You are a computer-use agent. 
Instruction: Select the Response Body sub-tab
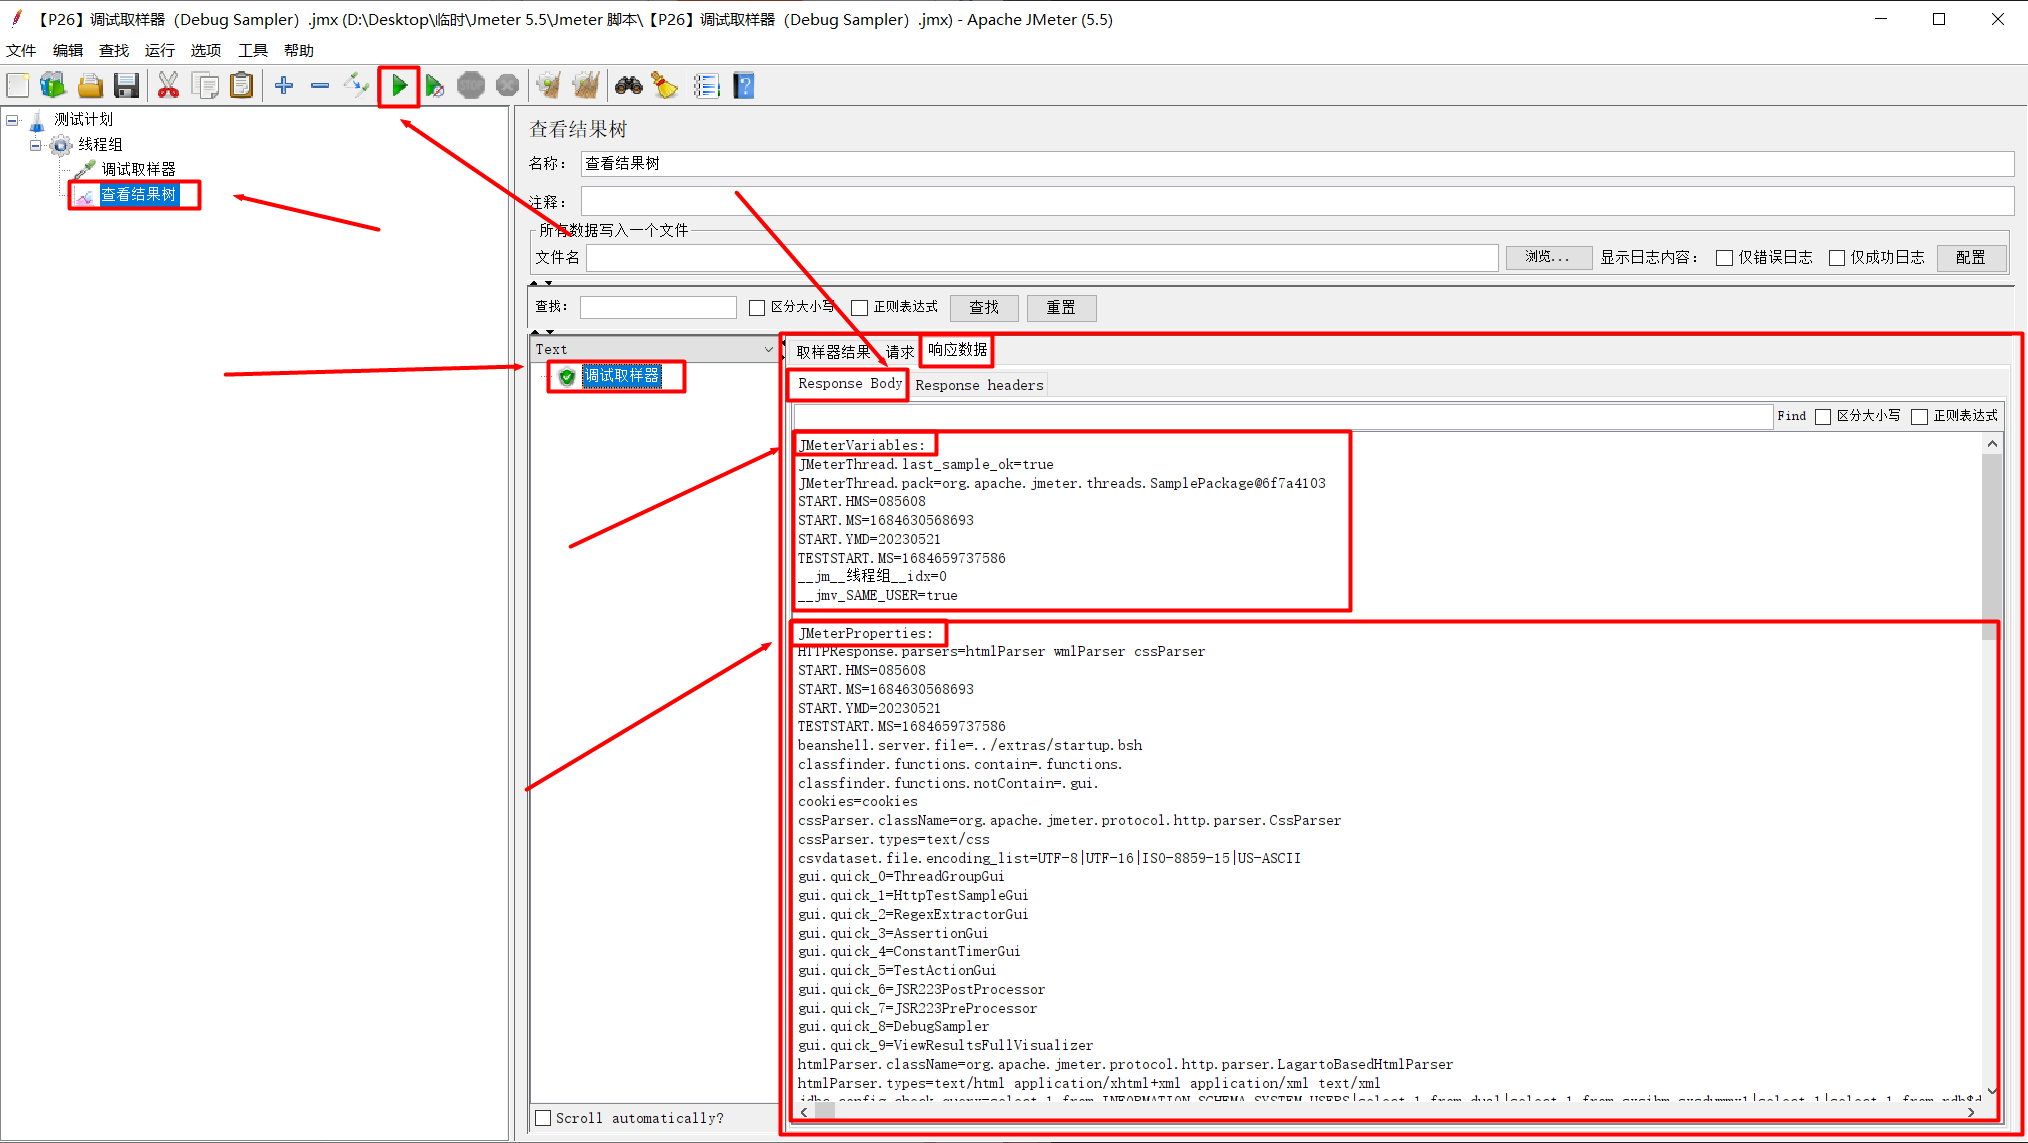(849, 384)
